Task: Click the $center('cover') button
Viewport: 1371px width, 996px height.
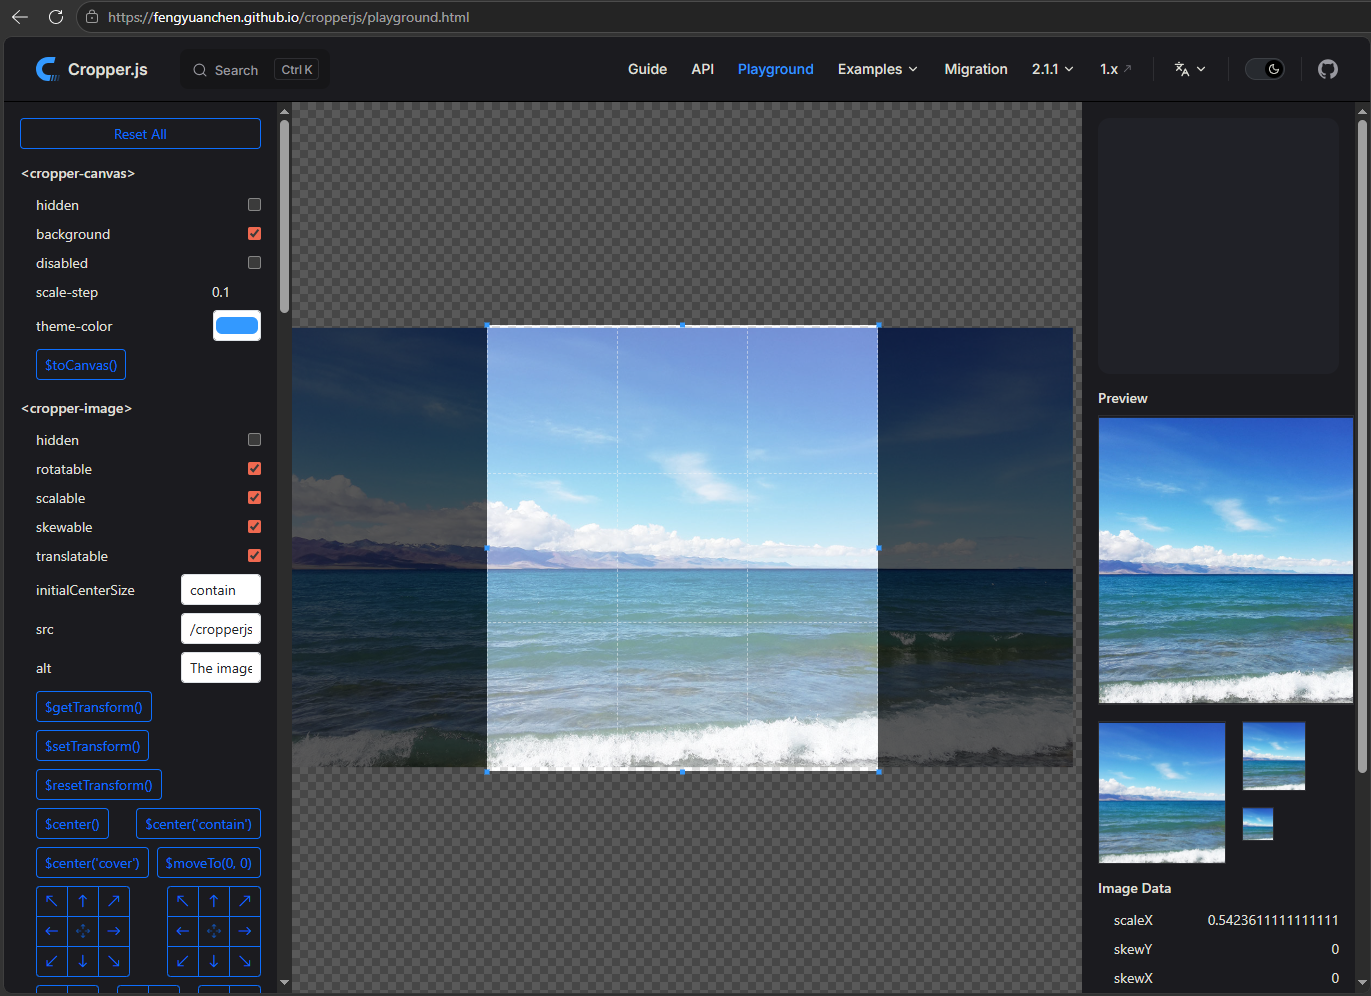Action: point(92,863)
